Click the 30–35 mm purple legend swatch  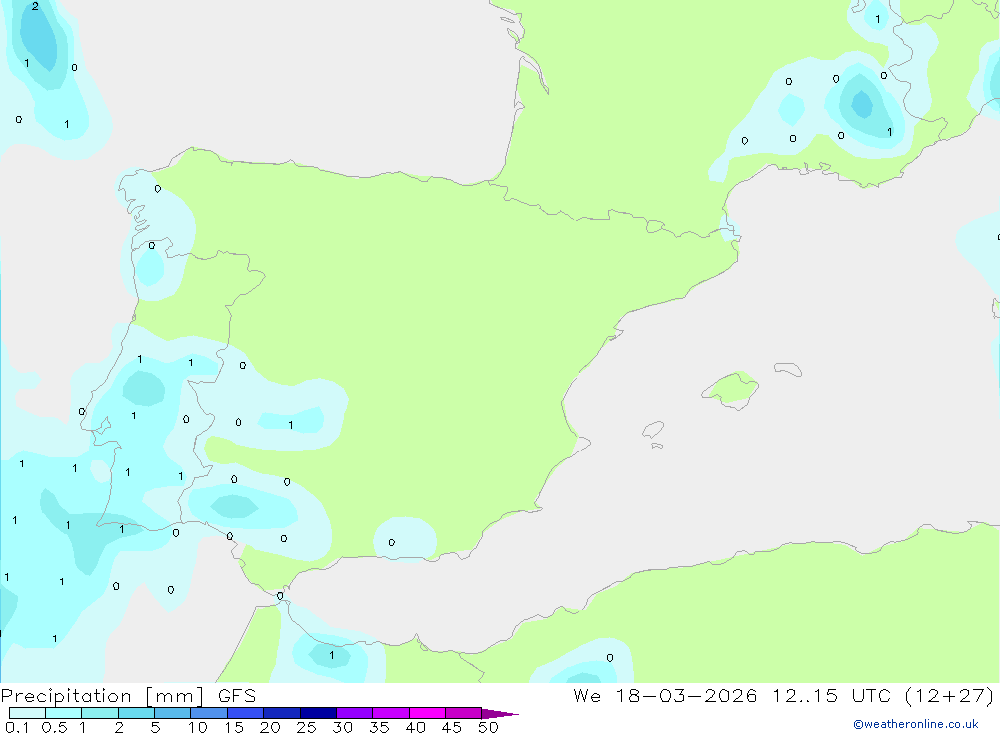(x=355, y=713)
